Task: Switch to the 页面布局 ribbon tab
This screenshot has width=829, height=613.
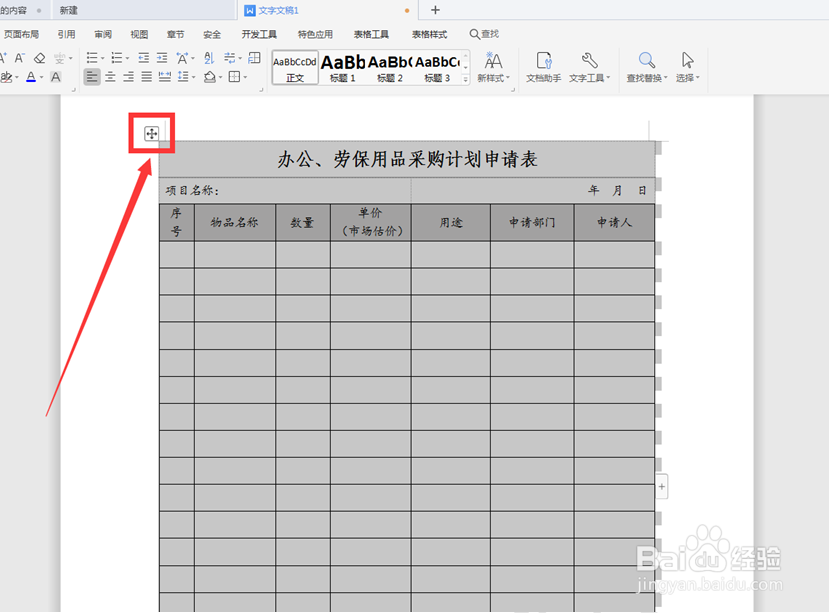Action: coord(22,33)
